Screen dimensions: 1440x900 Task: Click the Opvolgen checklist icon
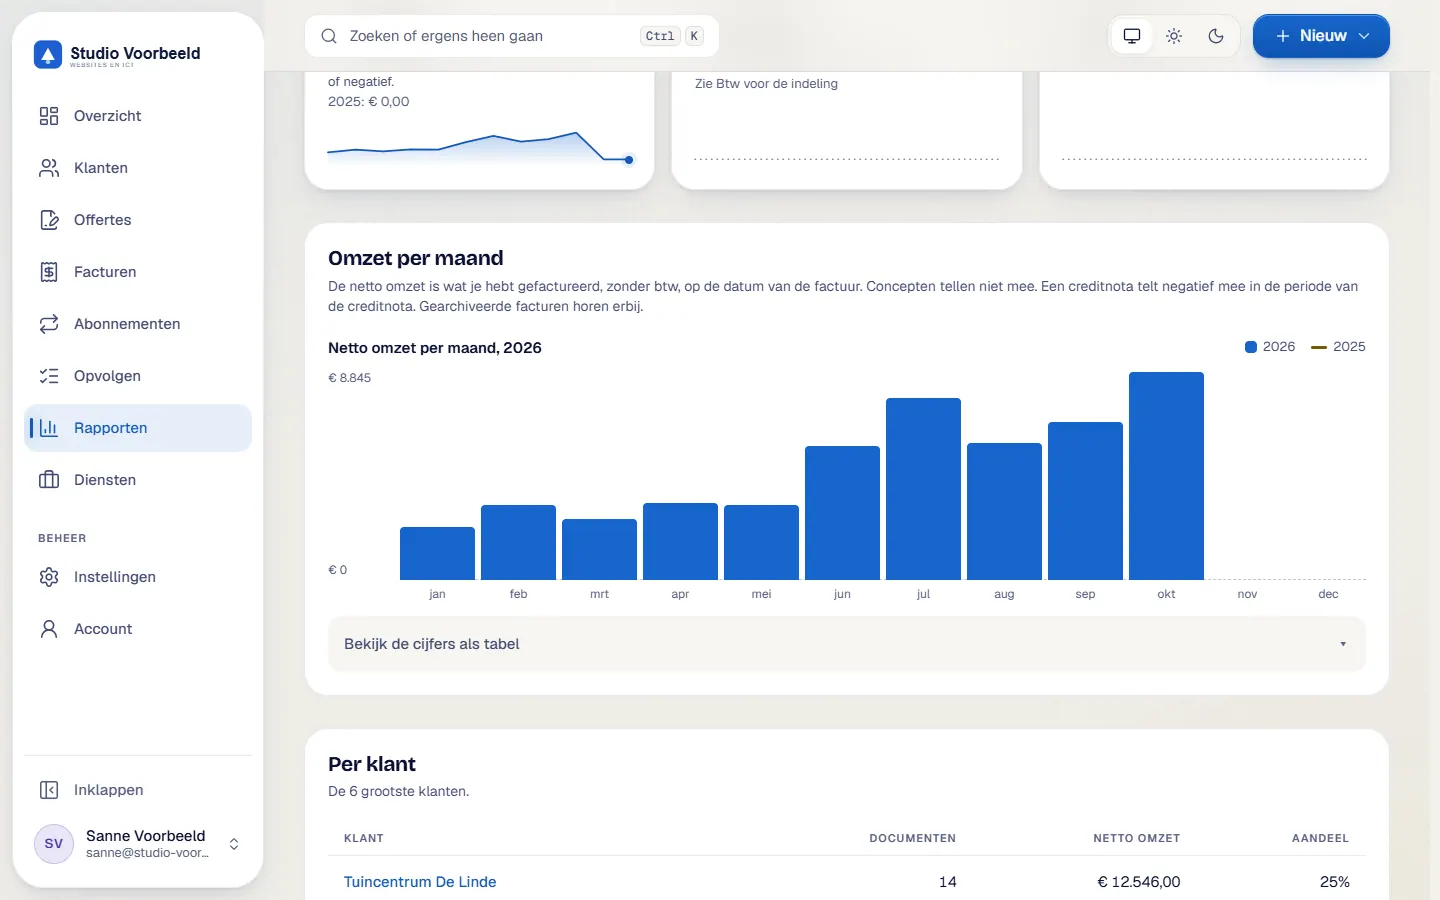[x=49, y=376]
